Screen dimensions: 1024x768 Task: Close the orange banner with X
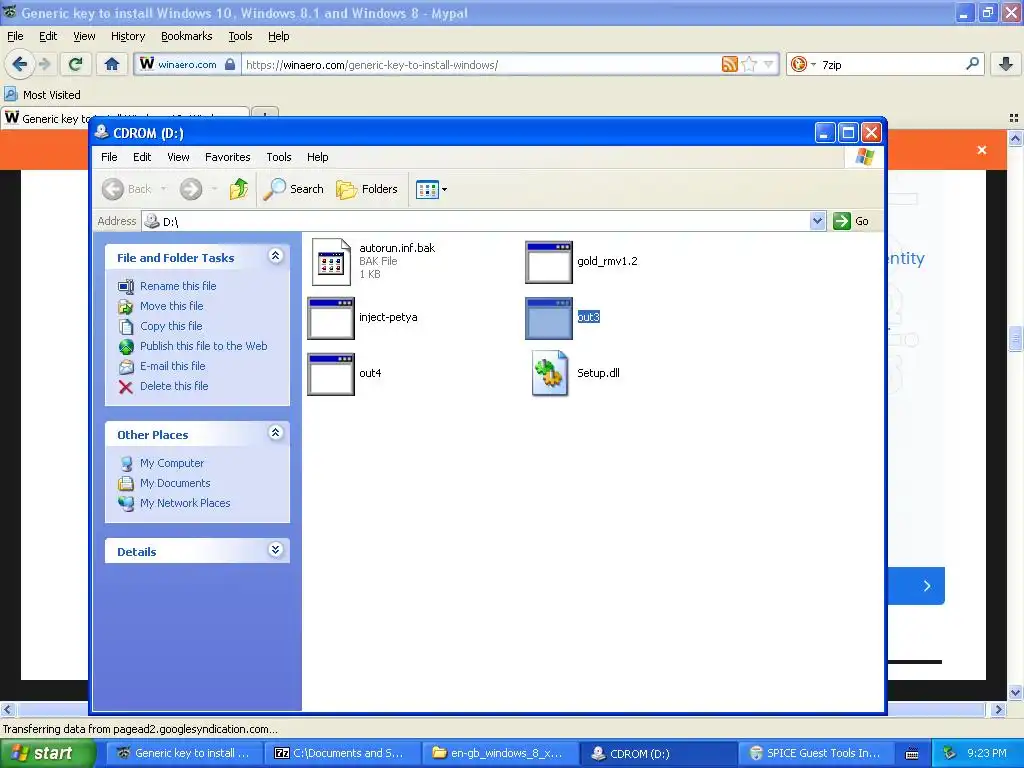click(x=982, y=150)
